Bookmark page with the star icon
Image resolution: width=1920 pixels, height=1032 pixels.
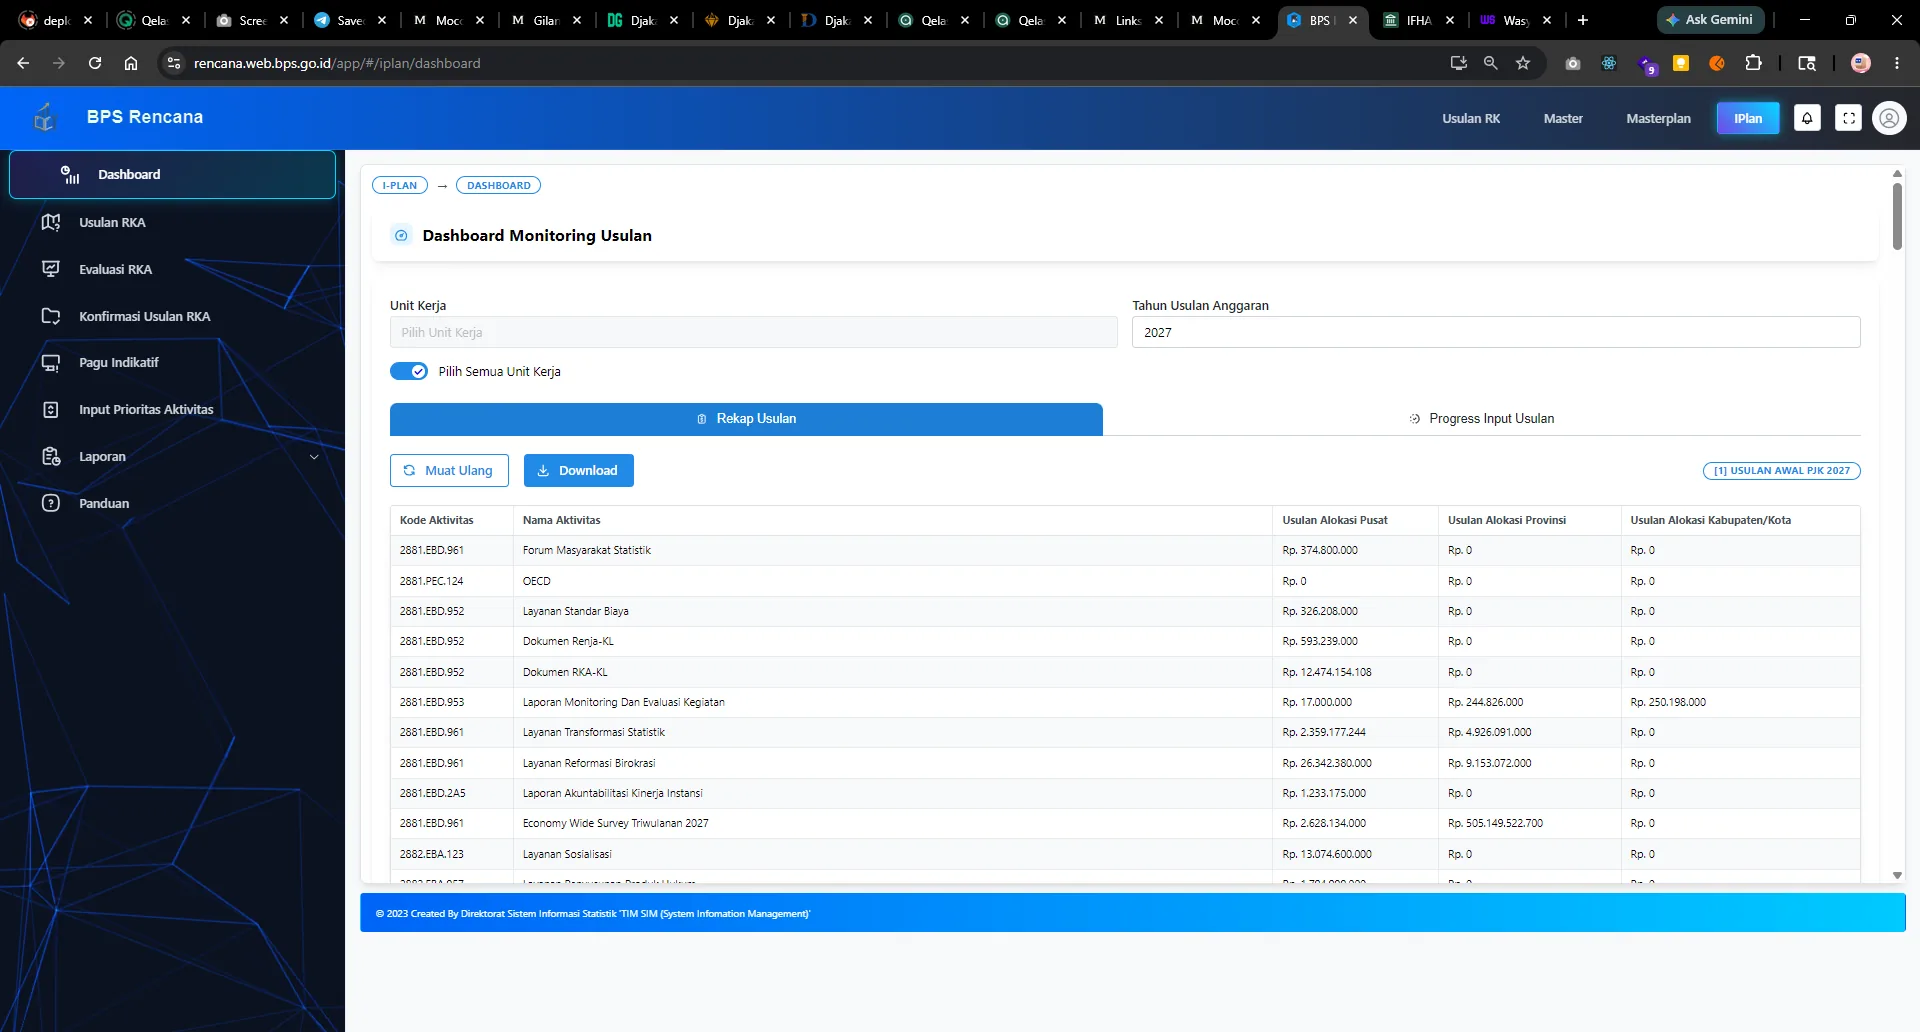(1523, 63)
